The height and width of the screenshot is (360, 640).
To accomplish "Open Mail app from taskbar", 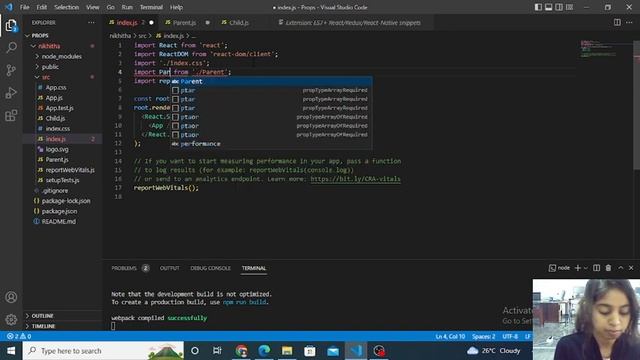I will click(x=333, y=351).
